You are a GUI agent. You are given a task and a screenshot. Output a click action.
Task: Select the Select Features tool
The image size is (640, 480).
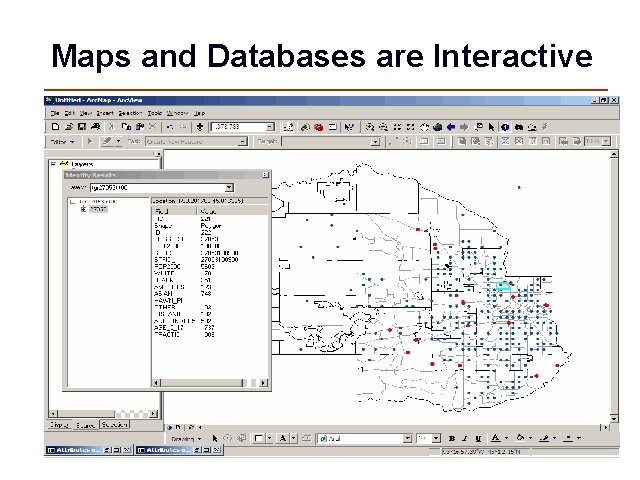[478, 127]
